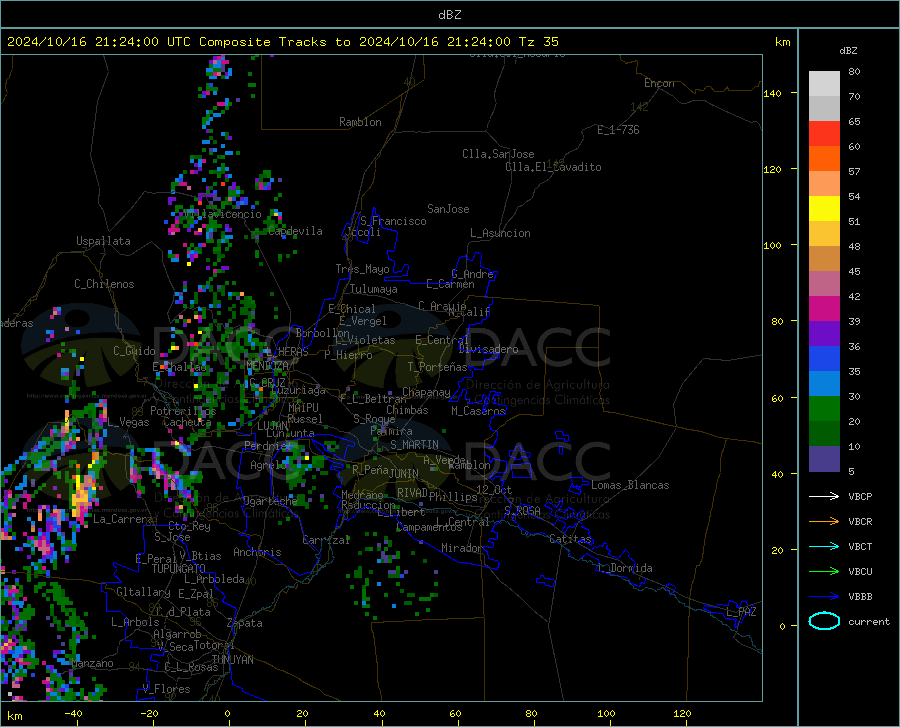Click the blue VBBB arrow in legend
This screenshot has height=727, width=900.
[824, 597]
